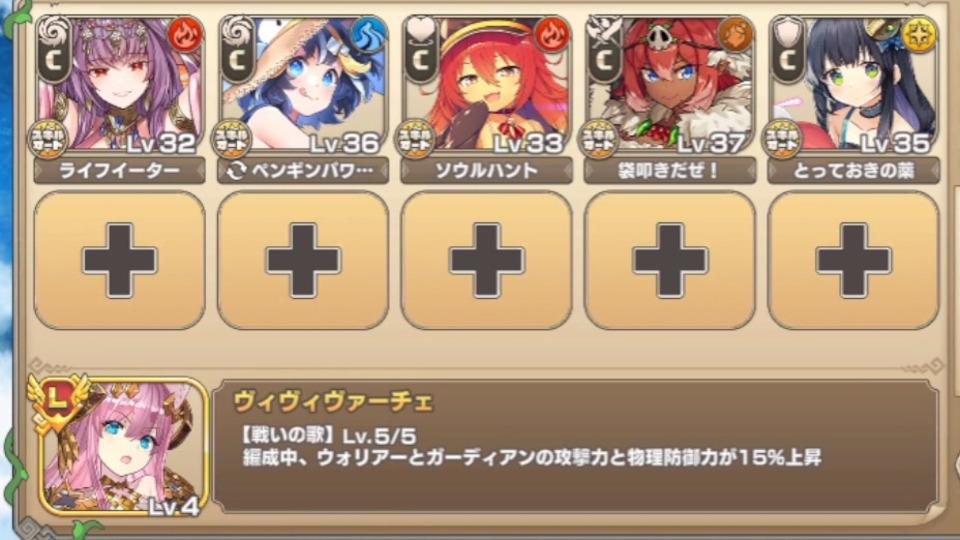This screenshot has width=960, height=540.
Task: Open the とっておきの薬 skill label
Action: (x=853, y=170)
